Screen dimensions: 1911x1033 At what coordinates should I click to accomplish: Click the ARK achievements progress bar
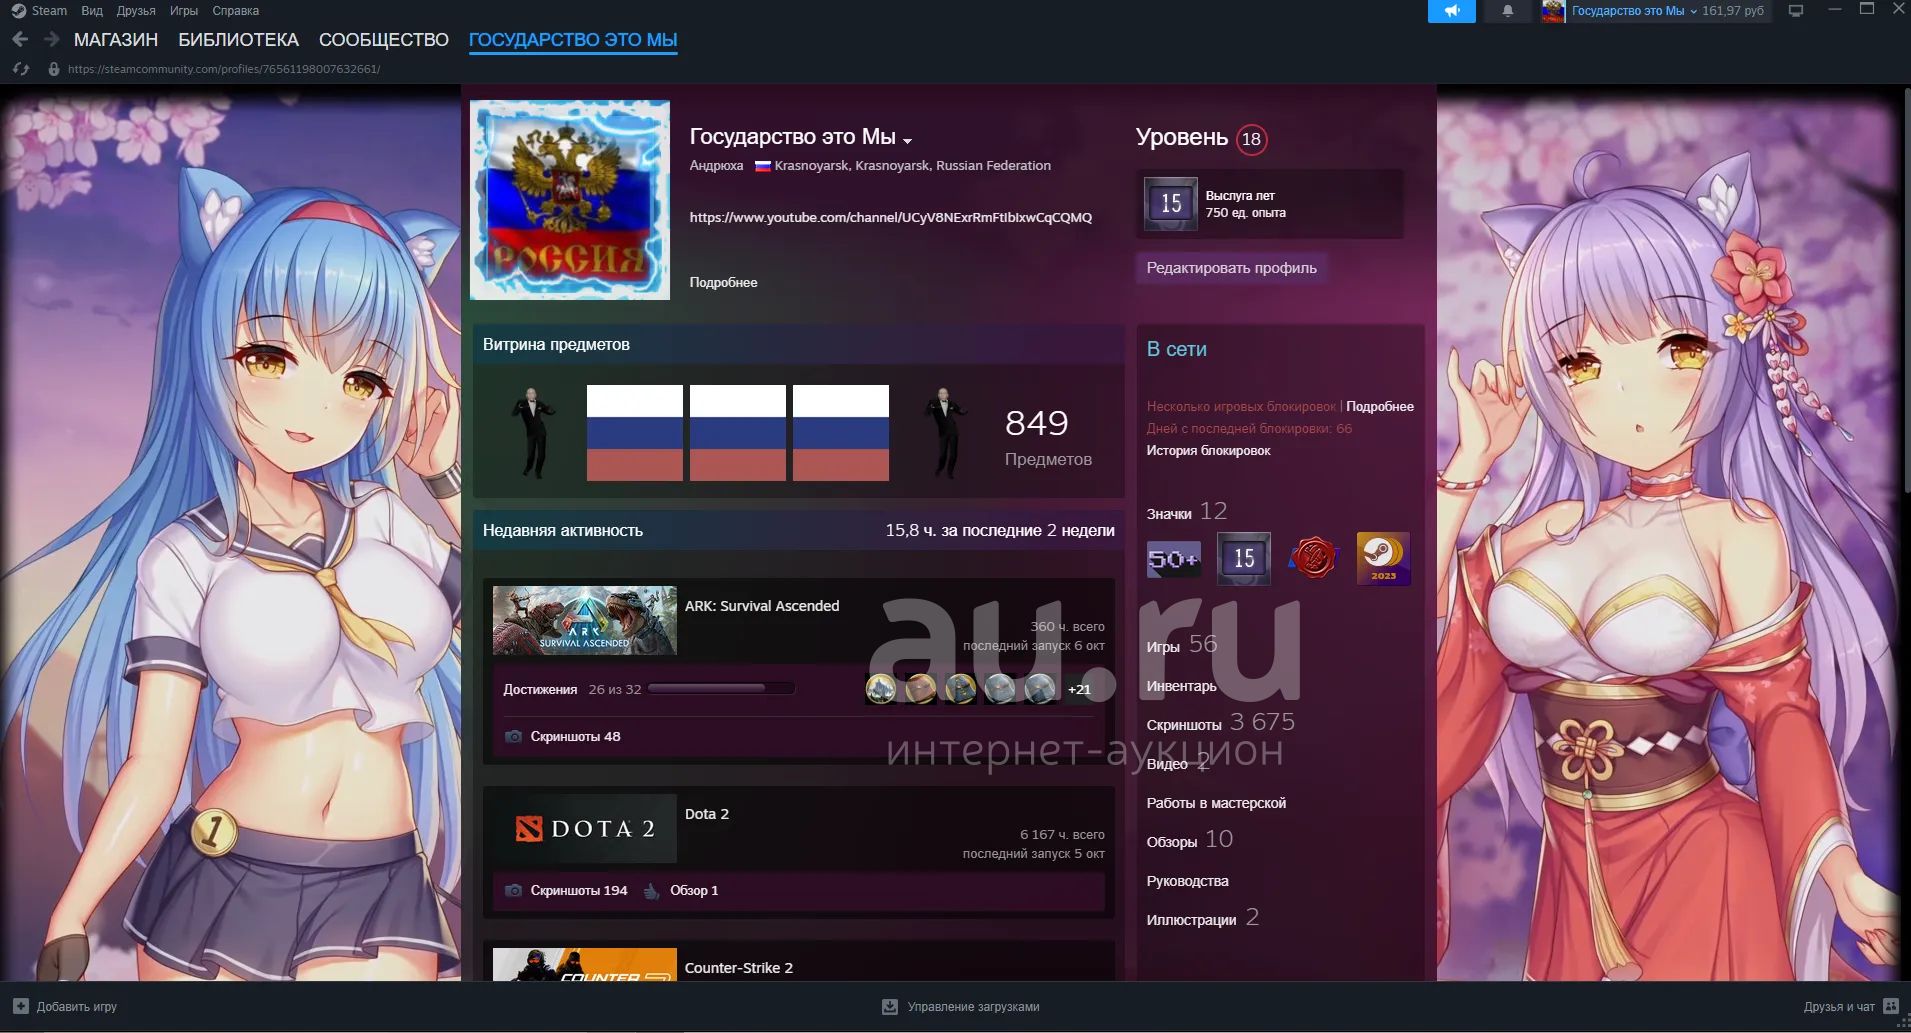tap(721, 689)
